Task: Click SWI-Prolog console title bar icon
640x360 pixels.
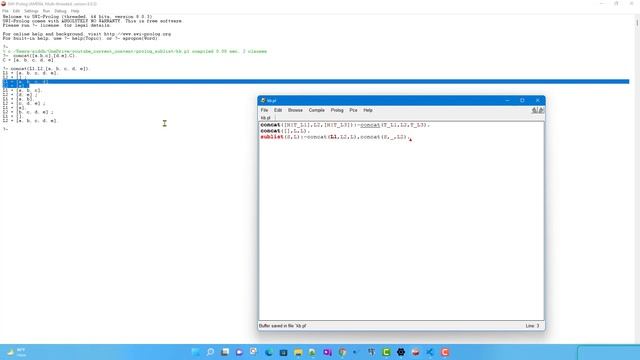Action: (4, 4)
